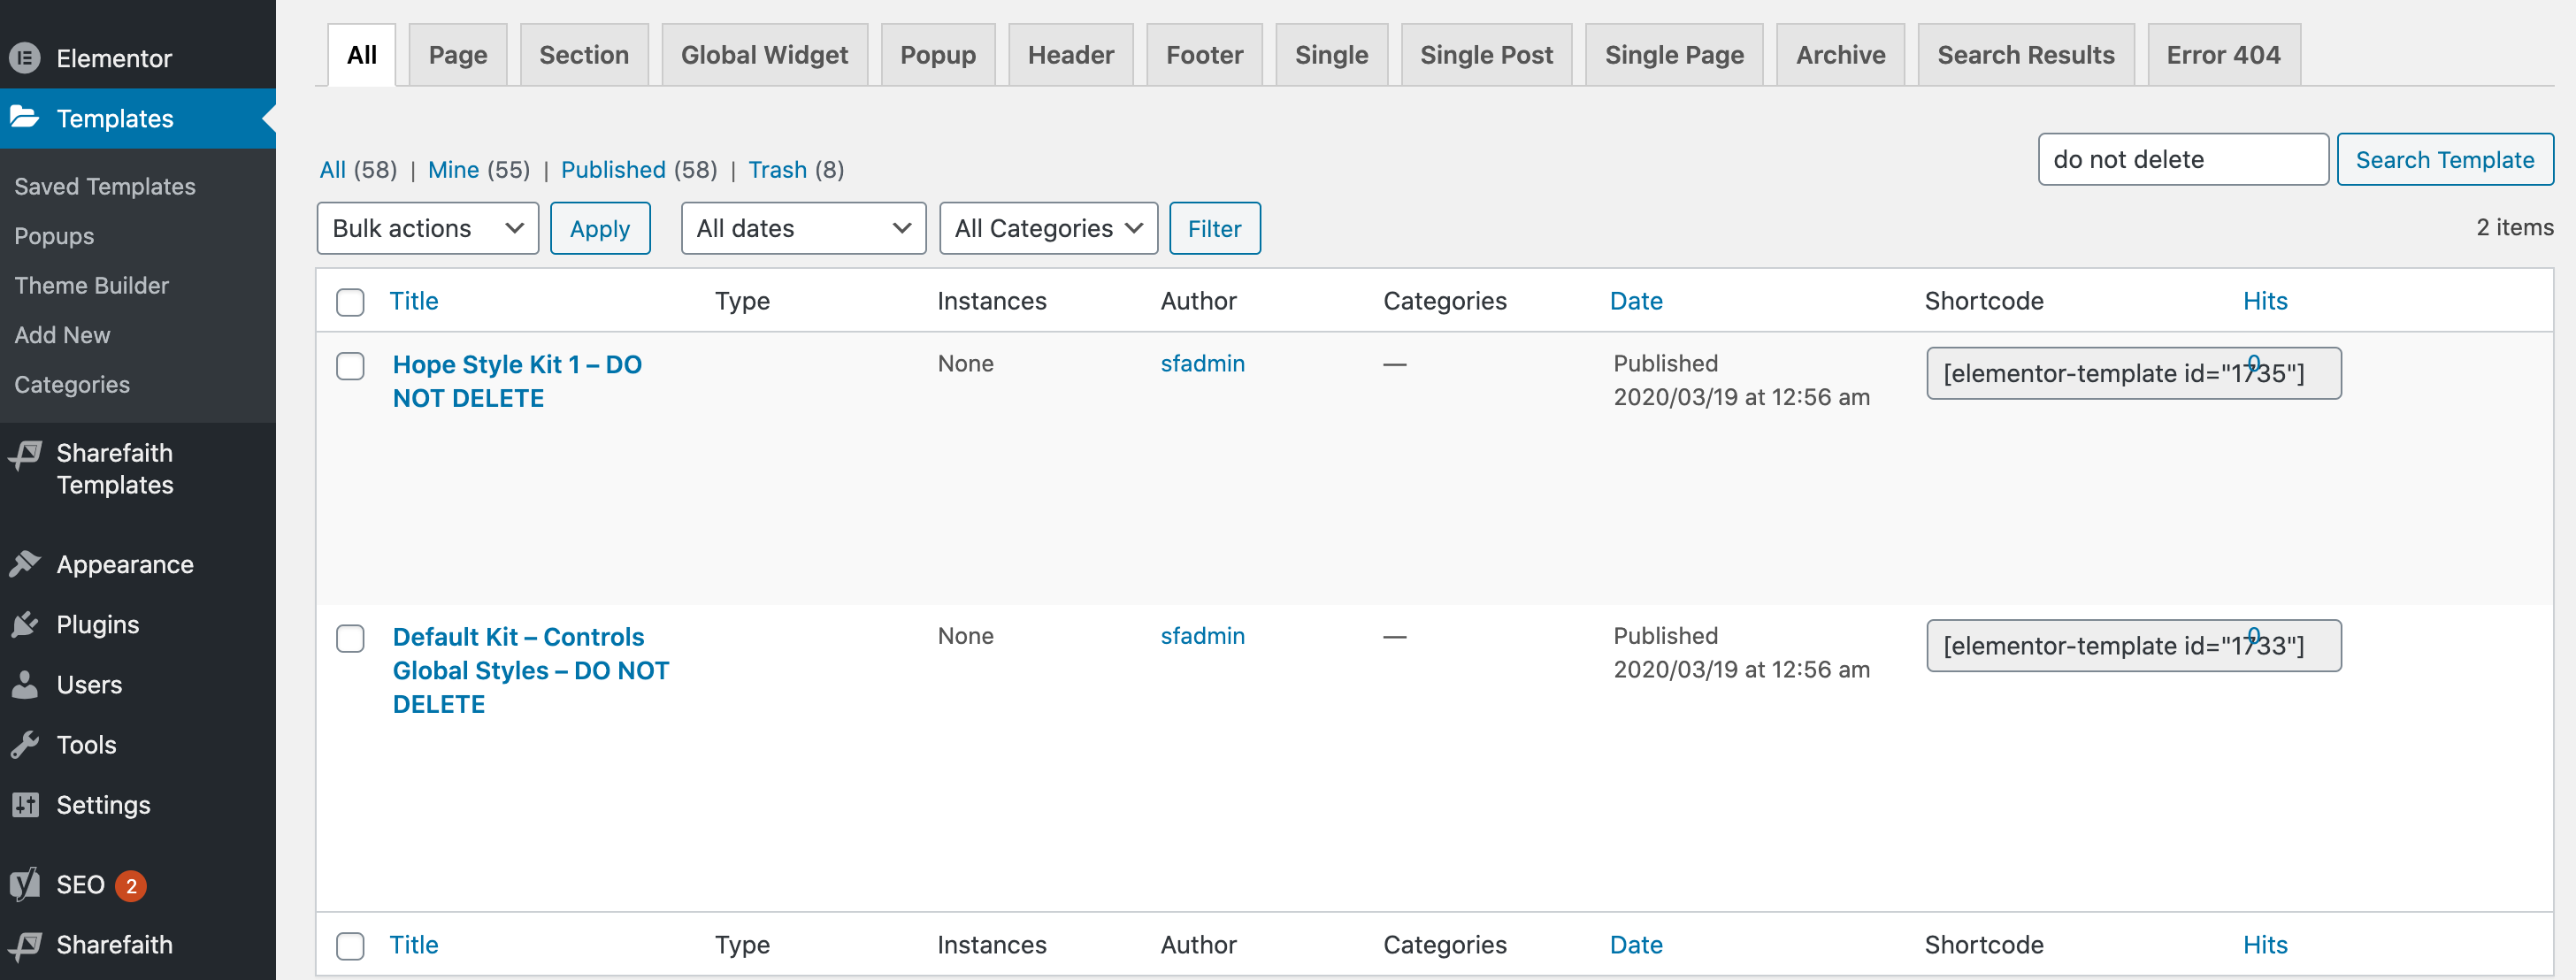
Task: Click the Templates folder icon
Action: (x=25, y=118)
